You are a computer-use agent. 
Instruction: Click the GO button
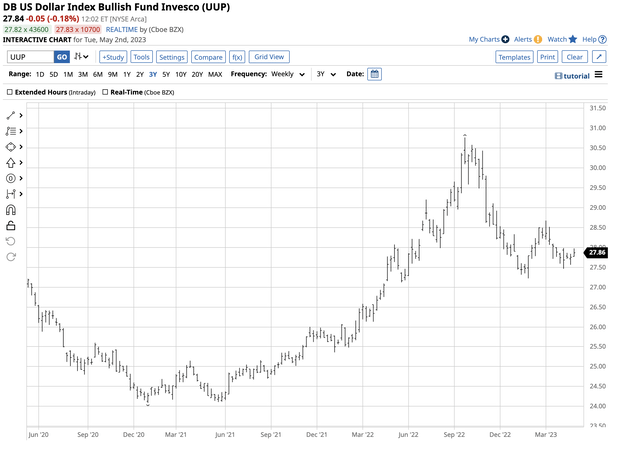62,57
